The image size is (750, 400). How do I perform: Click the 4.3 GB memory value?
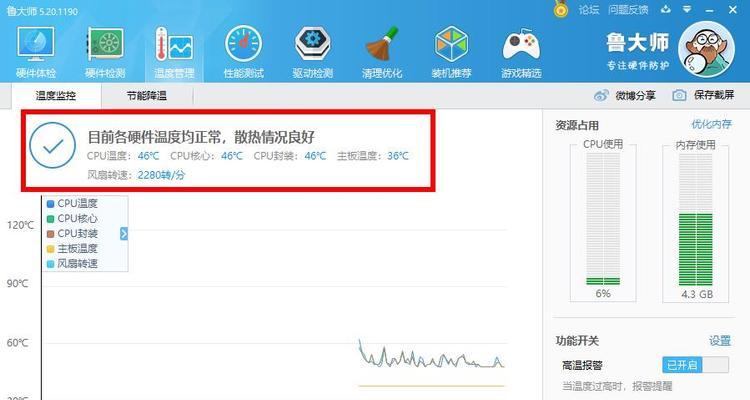click(x=697, y=294)
